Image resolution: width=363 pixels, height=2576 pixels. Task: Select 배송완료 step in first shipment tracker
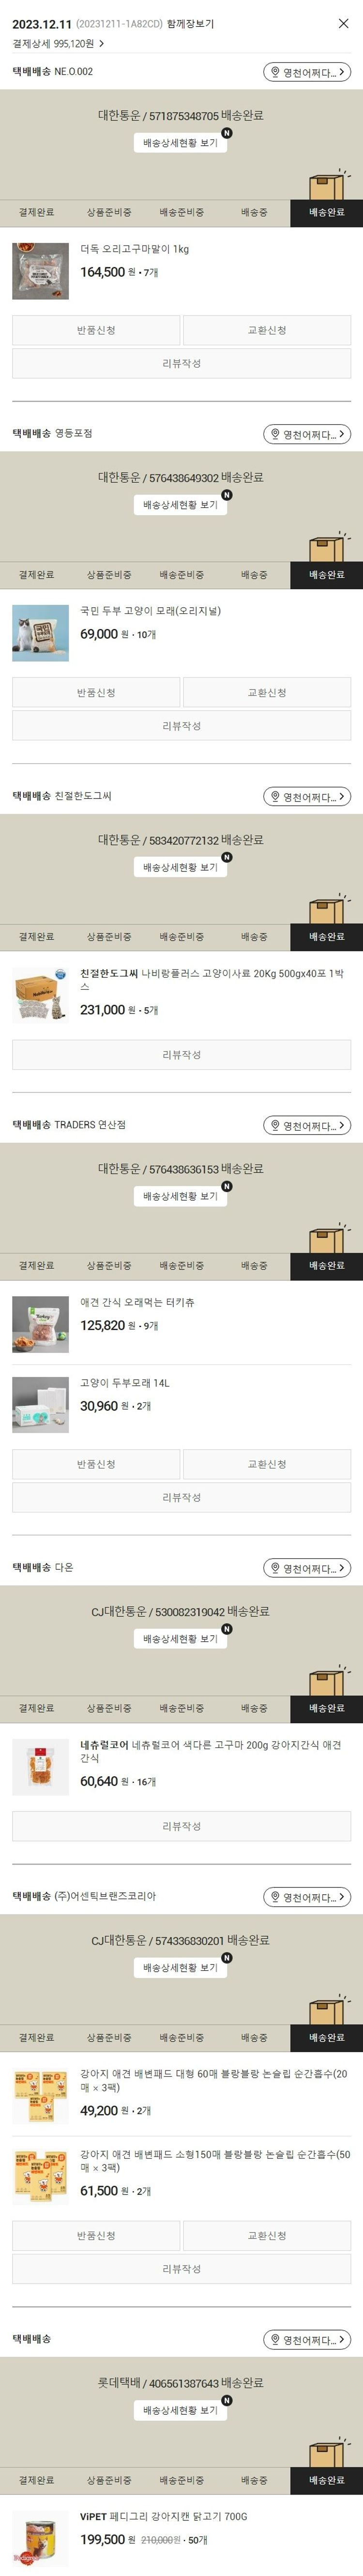(327, 213)
